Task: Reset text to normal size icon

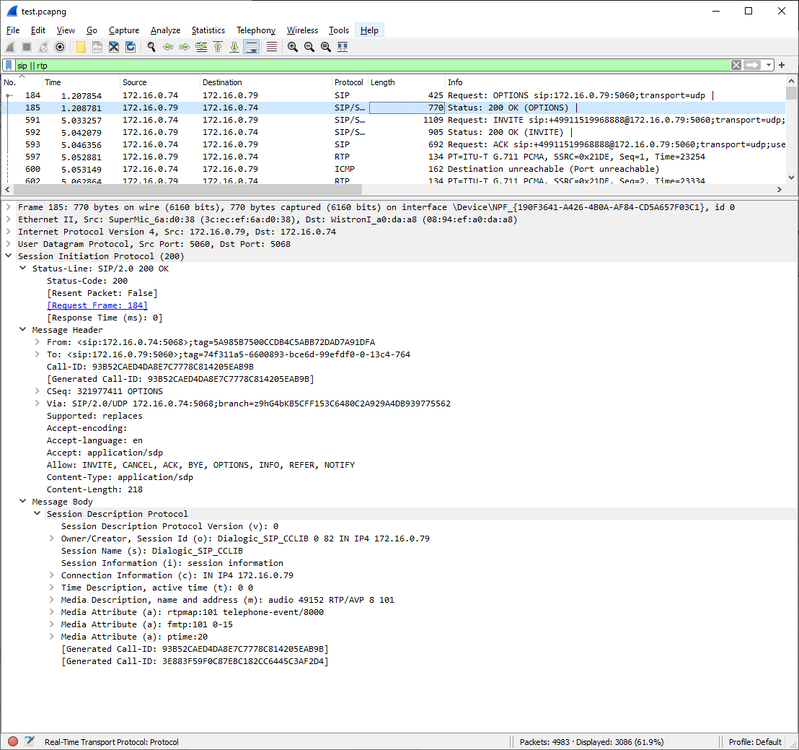Action: tap(326, 47)
